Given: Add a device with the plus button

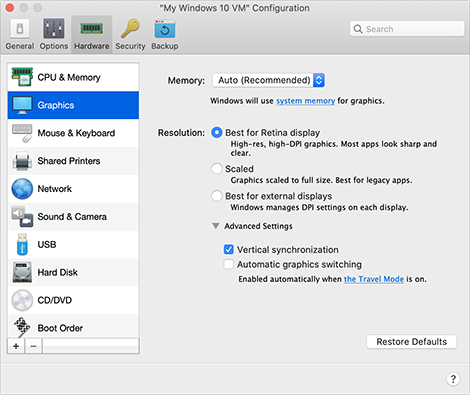Looking at the screenshot, I should pyautogui.click(x=16, y=346).
